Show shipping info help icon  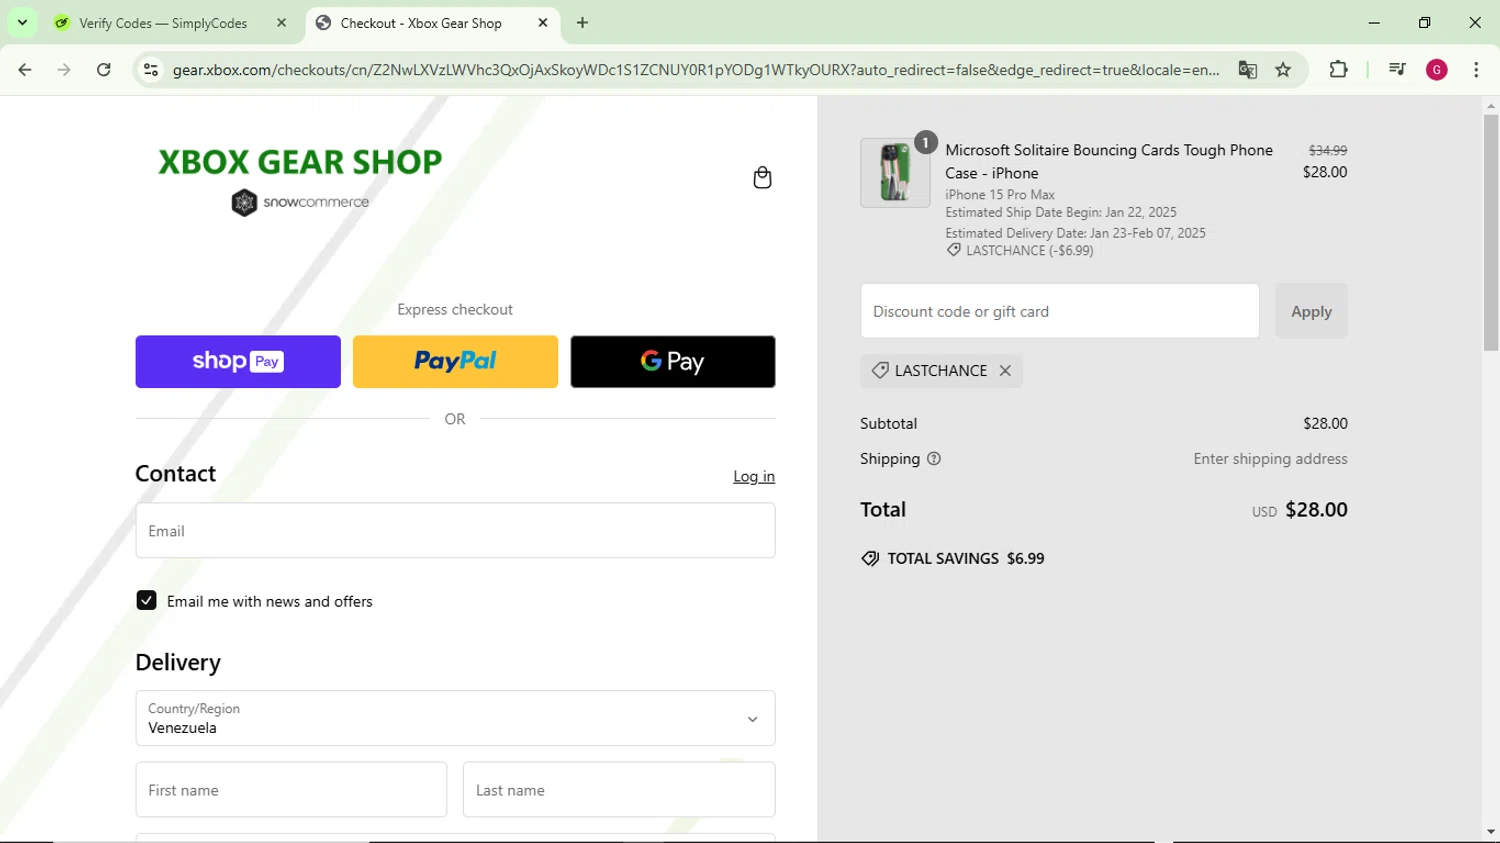point(934,459)
